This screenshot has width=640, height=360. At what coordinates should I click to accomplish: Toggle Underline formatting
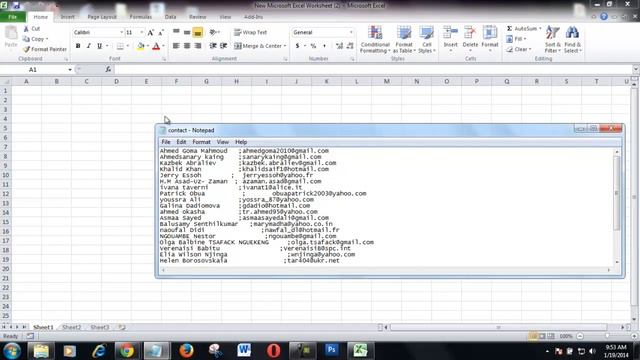coord(99,46)
